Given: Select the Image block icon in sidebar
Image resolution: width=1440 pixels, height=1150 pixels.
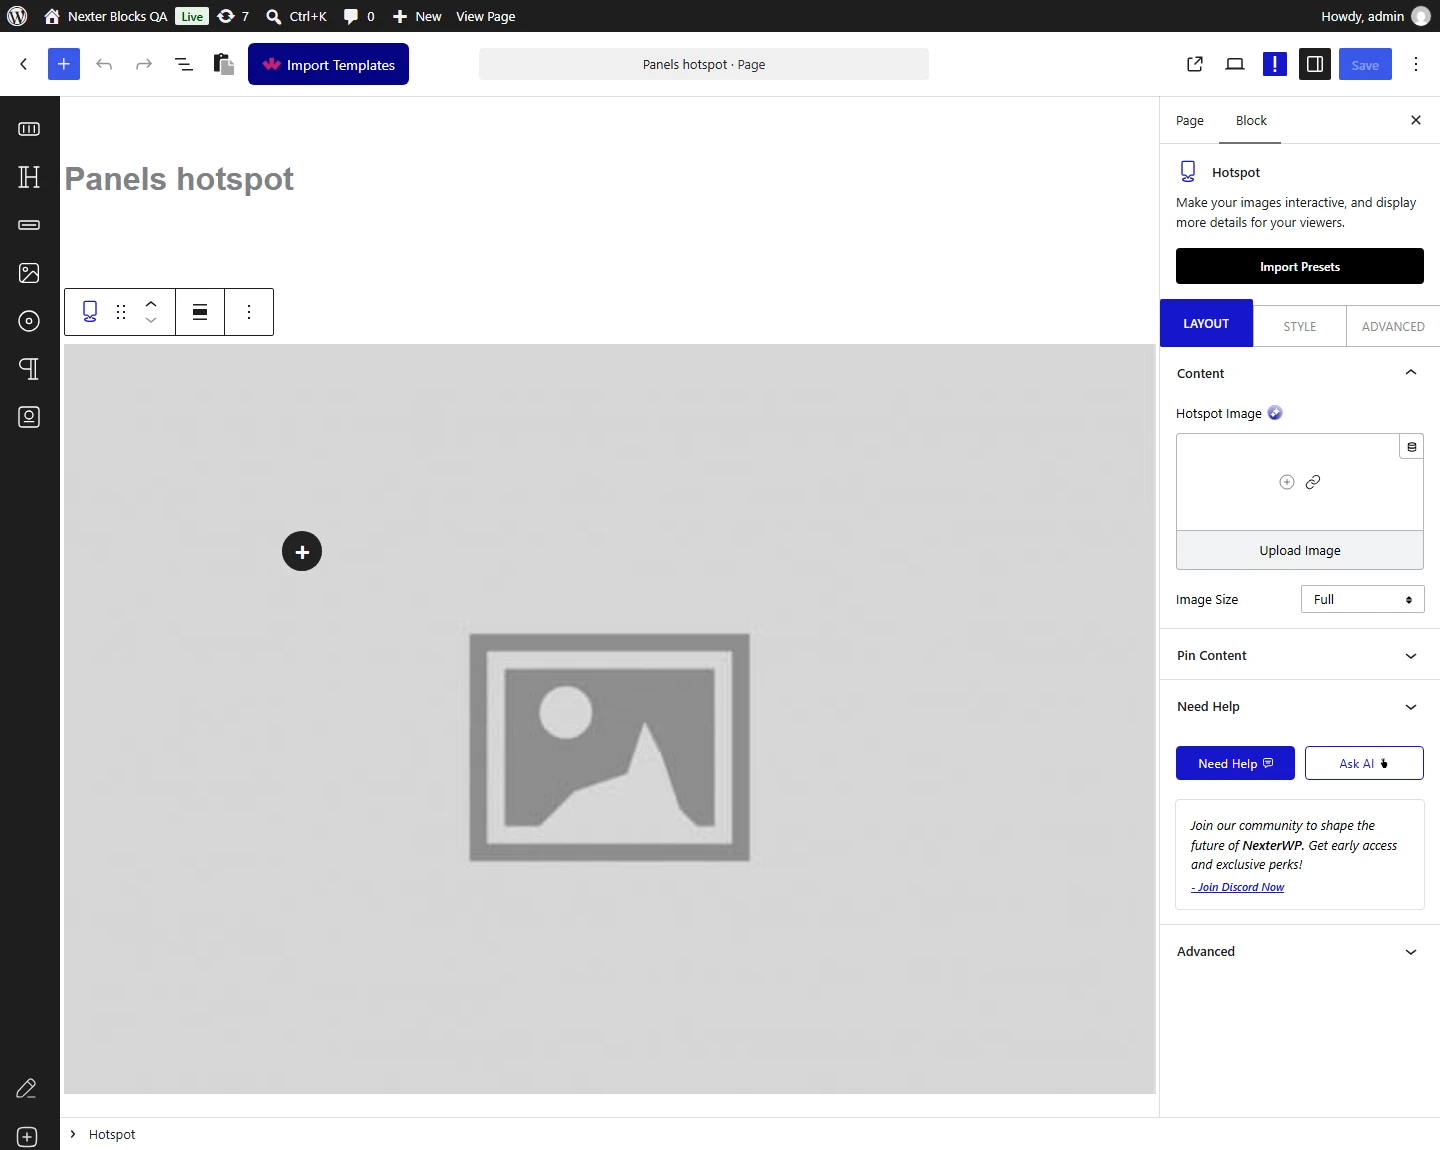Looking at the screenshot, I should click(x=29, y=273).
